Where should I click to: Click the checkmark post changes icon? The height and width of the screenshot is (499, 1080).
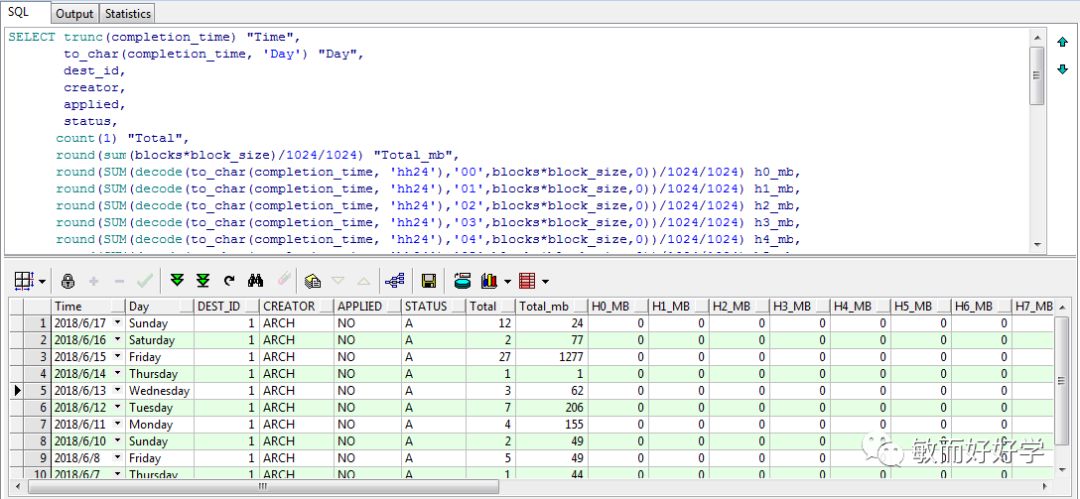[x=145, y=281]
